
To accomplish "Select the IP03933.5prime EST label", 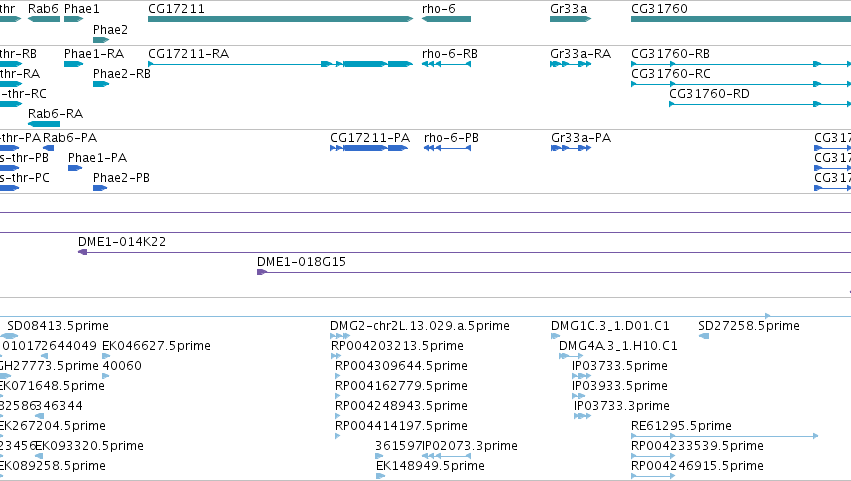I will pos(620,386).
